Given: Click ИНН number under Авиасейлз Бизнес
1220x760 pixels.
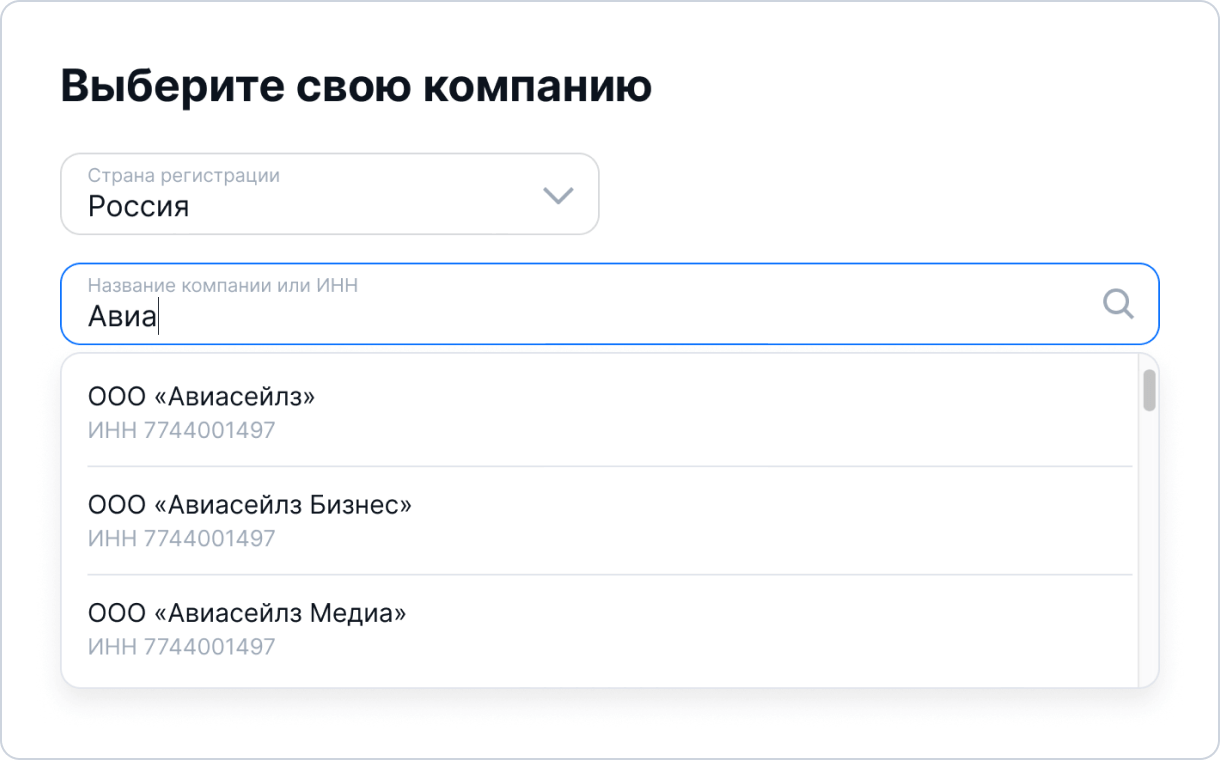Looking at the screenshot, I should tap(181, 539).
